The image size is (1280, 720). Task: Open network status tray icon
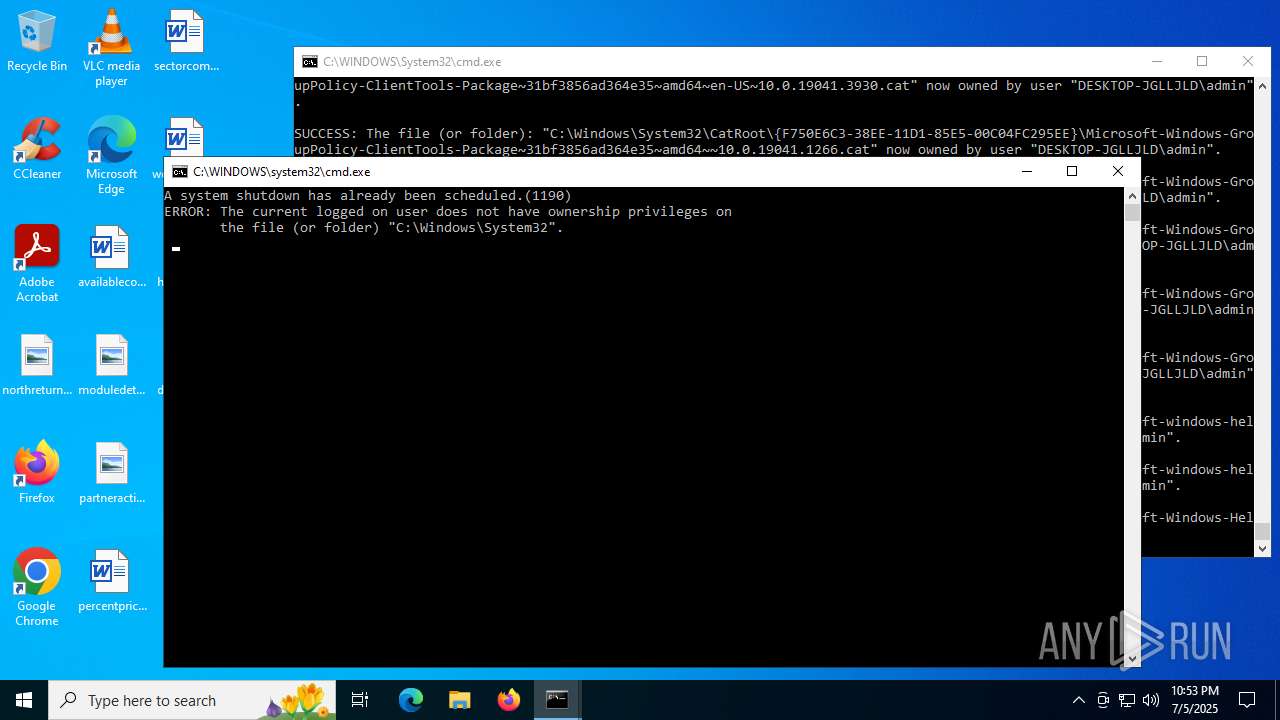click(1127, 700)
